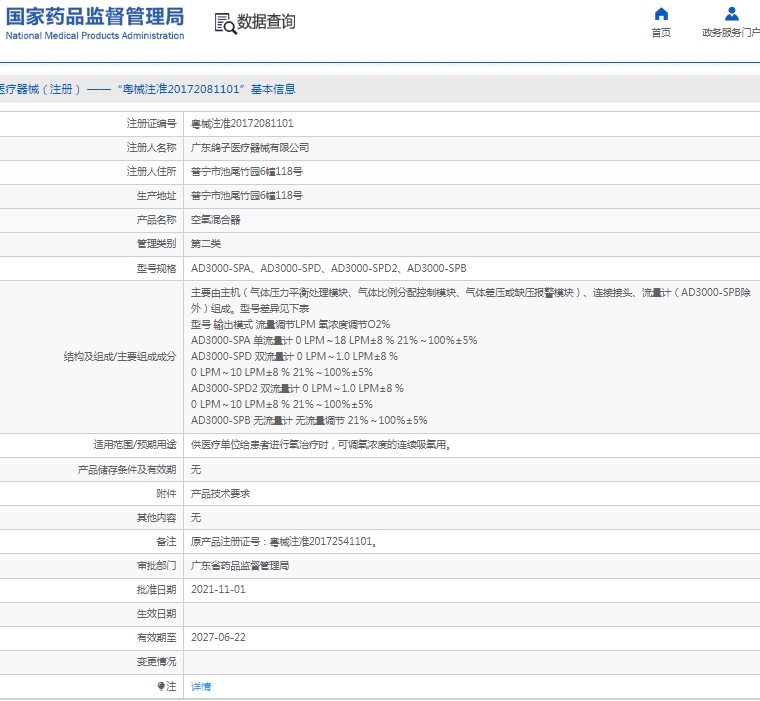Click the bullet icon beside 注
Viewport: 760px width, 701px height.
(x=160, y=686)
